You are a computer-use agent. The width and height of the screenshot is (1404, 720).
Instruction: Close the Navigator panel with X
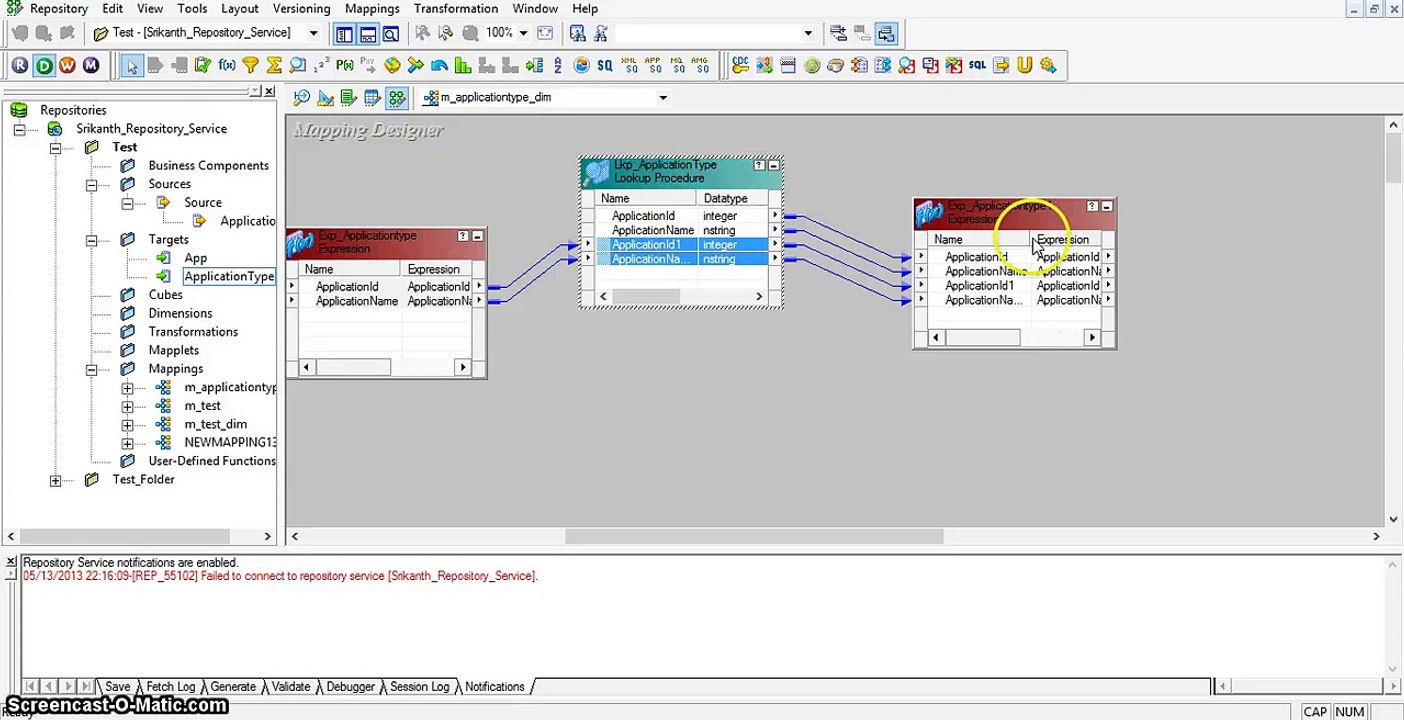270,91
